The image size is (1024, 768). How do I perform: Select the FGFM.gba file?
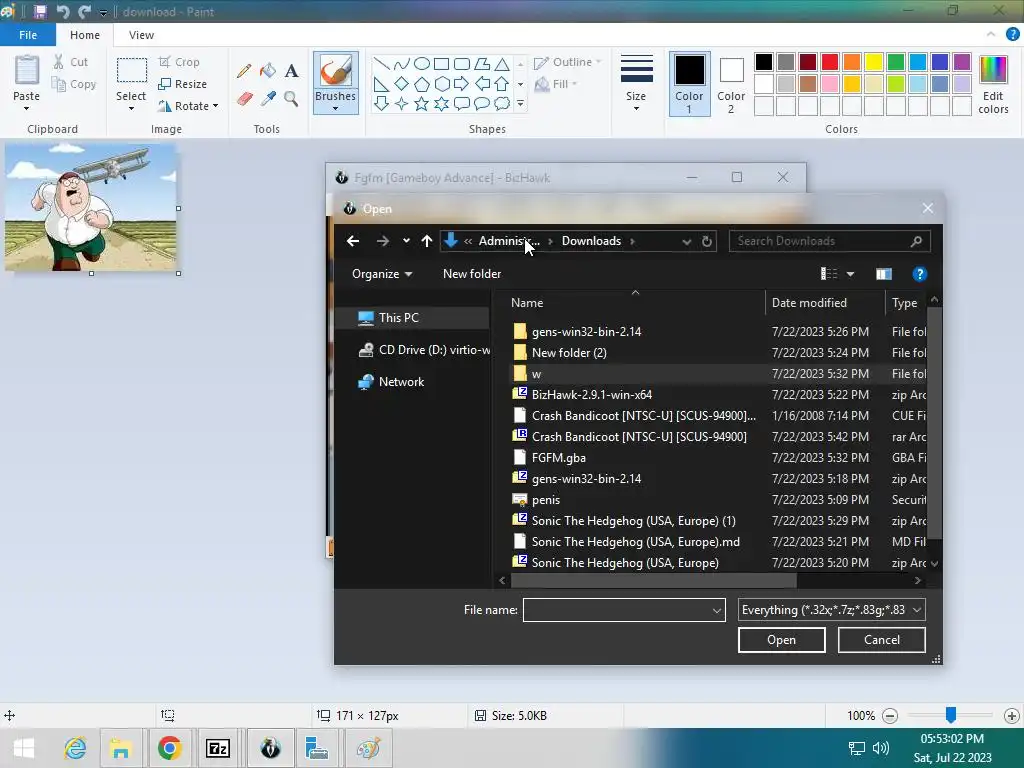558,458
